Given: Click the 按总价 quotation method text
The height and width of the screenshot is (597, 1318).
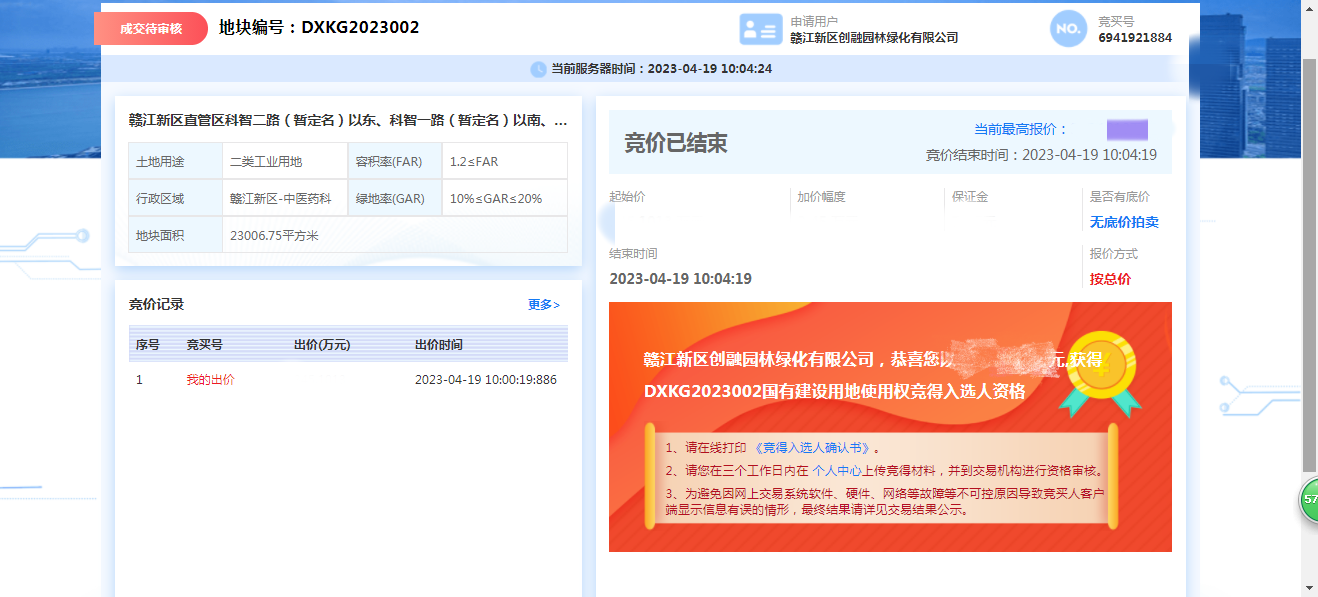Looking at the screenshot, I should [1110, 279].
